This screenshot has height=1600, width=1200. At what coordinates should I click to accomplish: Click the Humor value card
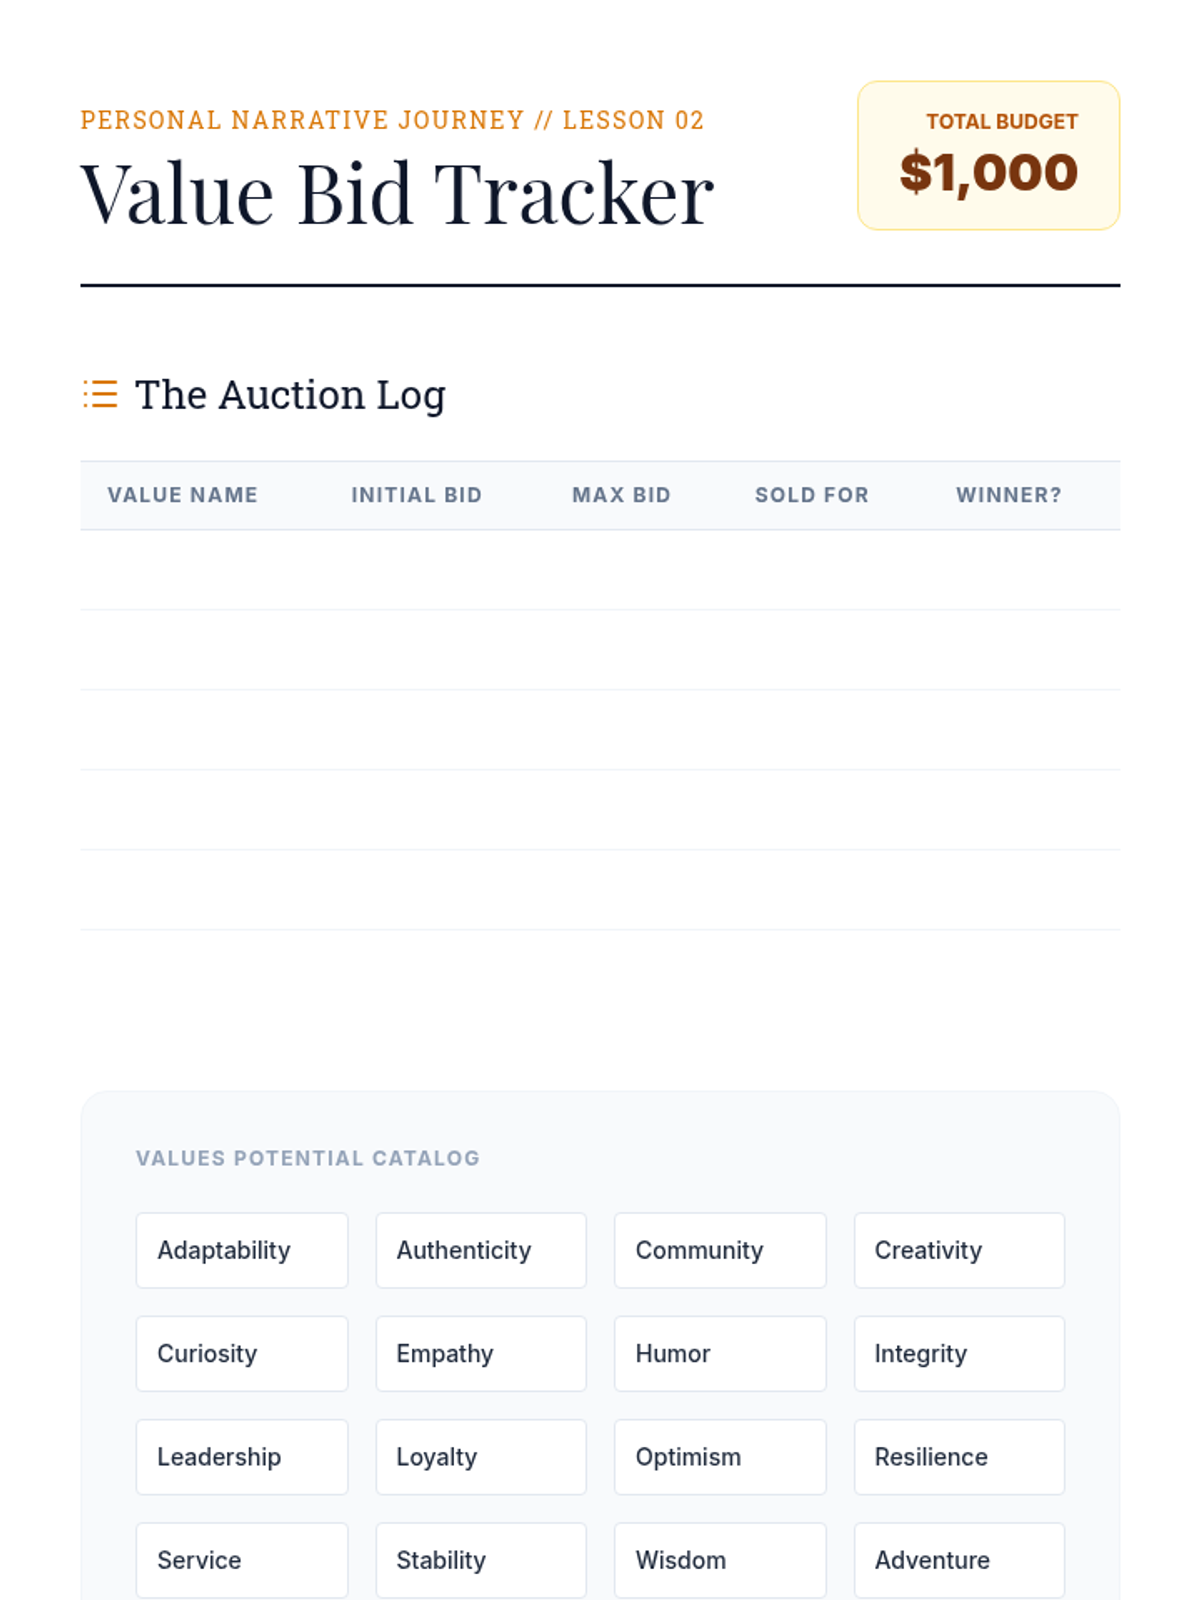pos(720,1354)
